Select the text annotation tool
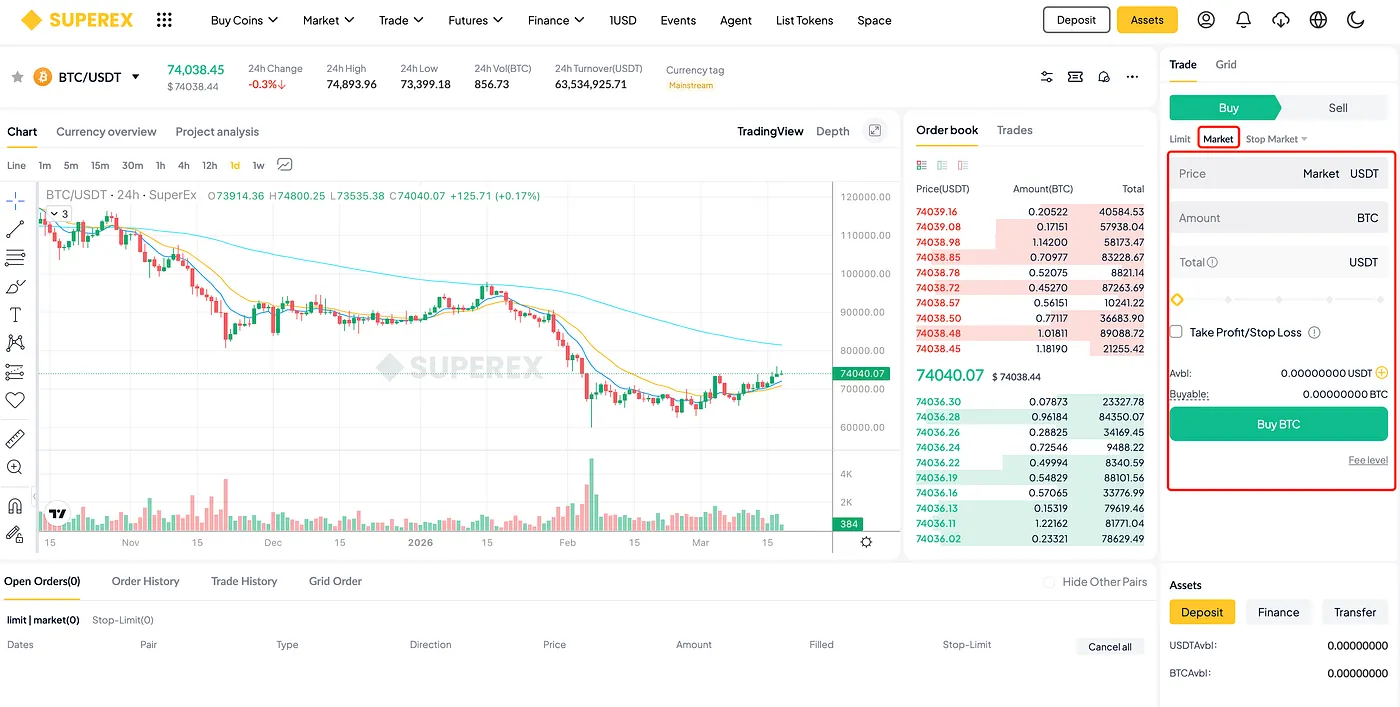Image resolution: width=1400 pixels, height=707 pixels. (x=15, y=315)
